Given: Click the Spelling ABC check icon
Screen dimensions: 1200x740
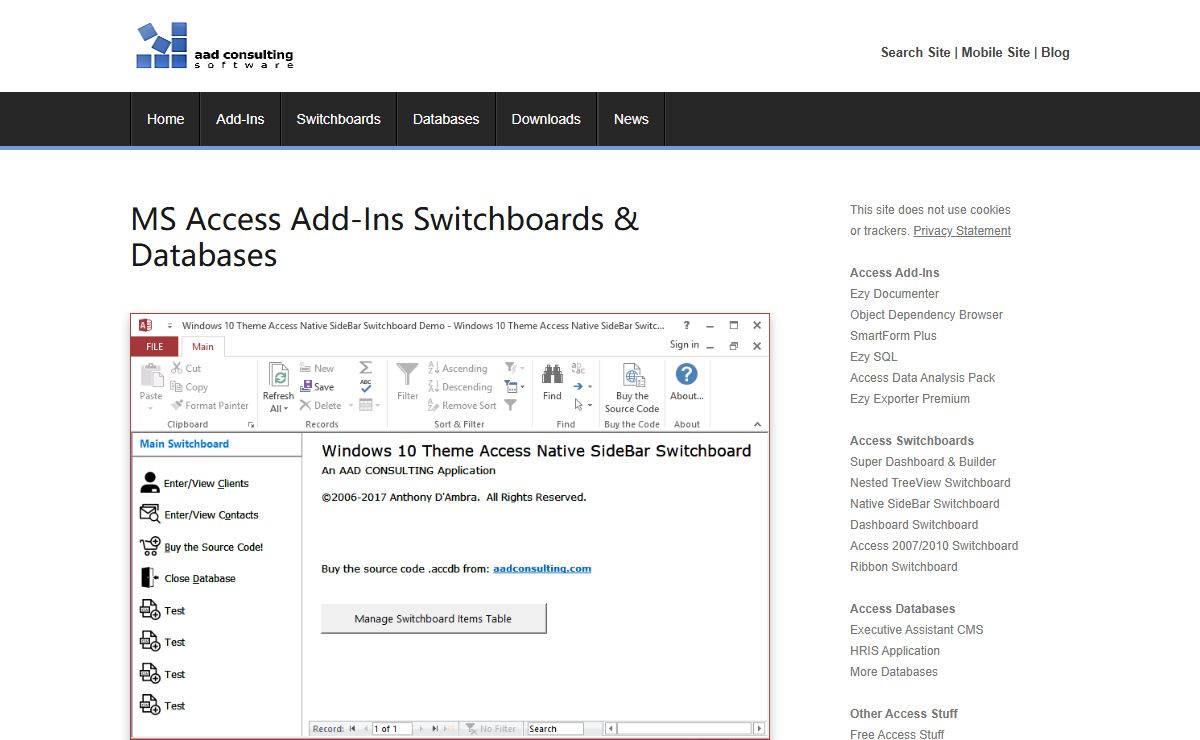Looking at the screenshot, I should click(366, 387).
